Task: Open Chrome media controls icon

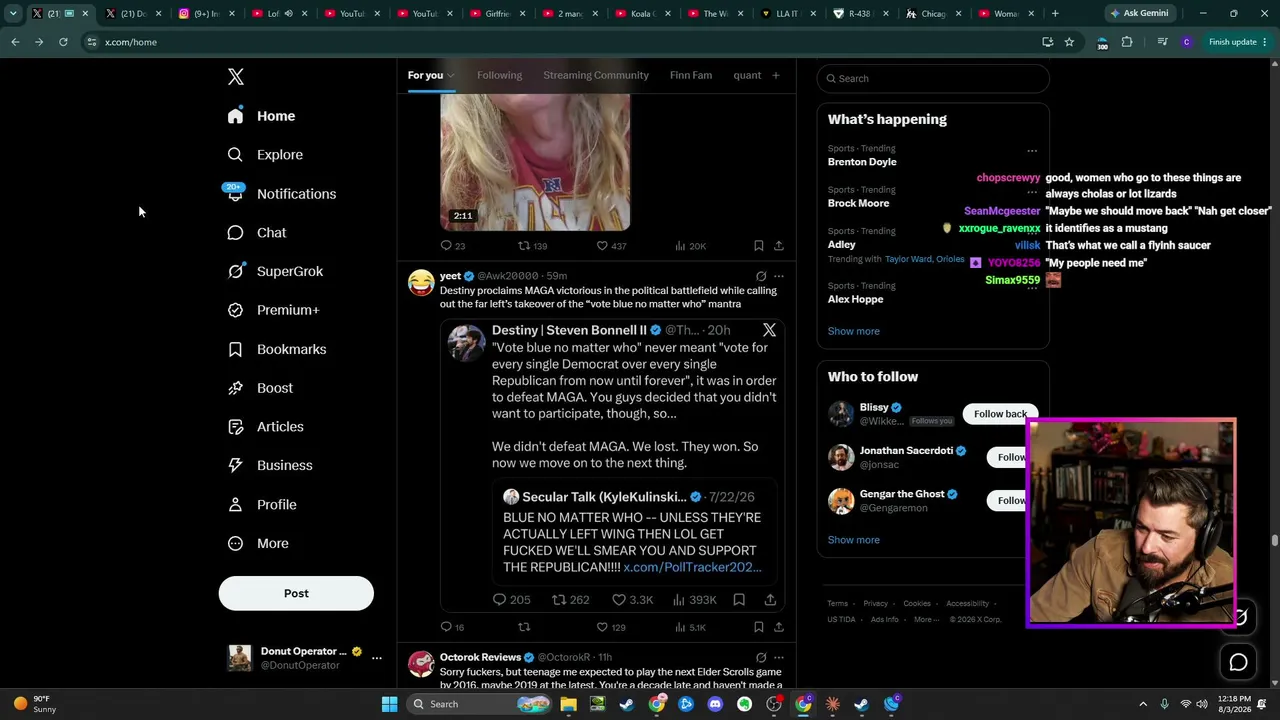Action: click(x=1162, y=42)
